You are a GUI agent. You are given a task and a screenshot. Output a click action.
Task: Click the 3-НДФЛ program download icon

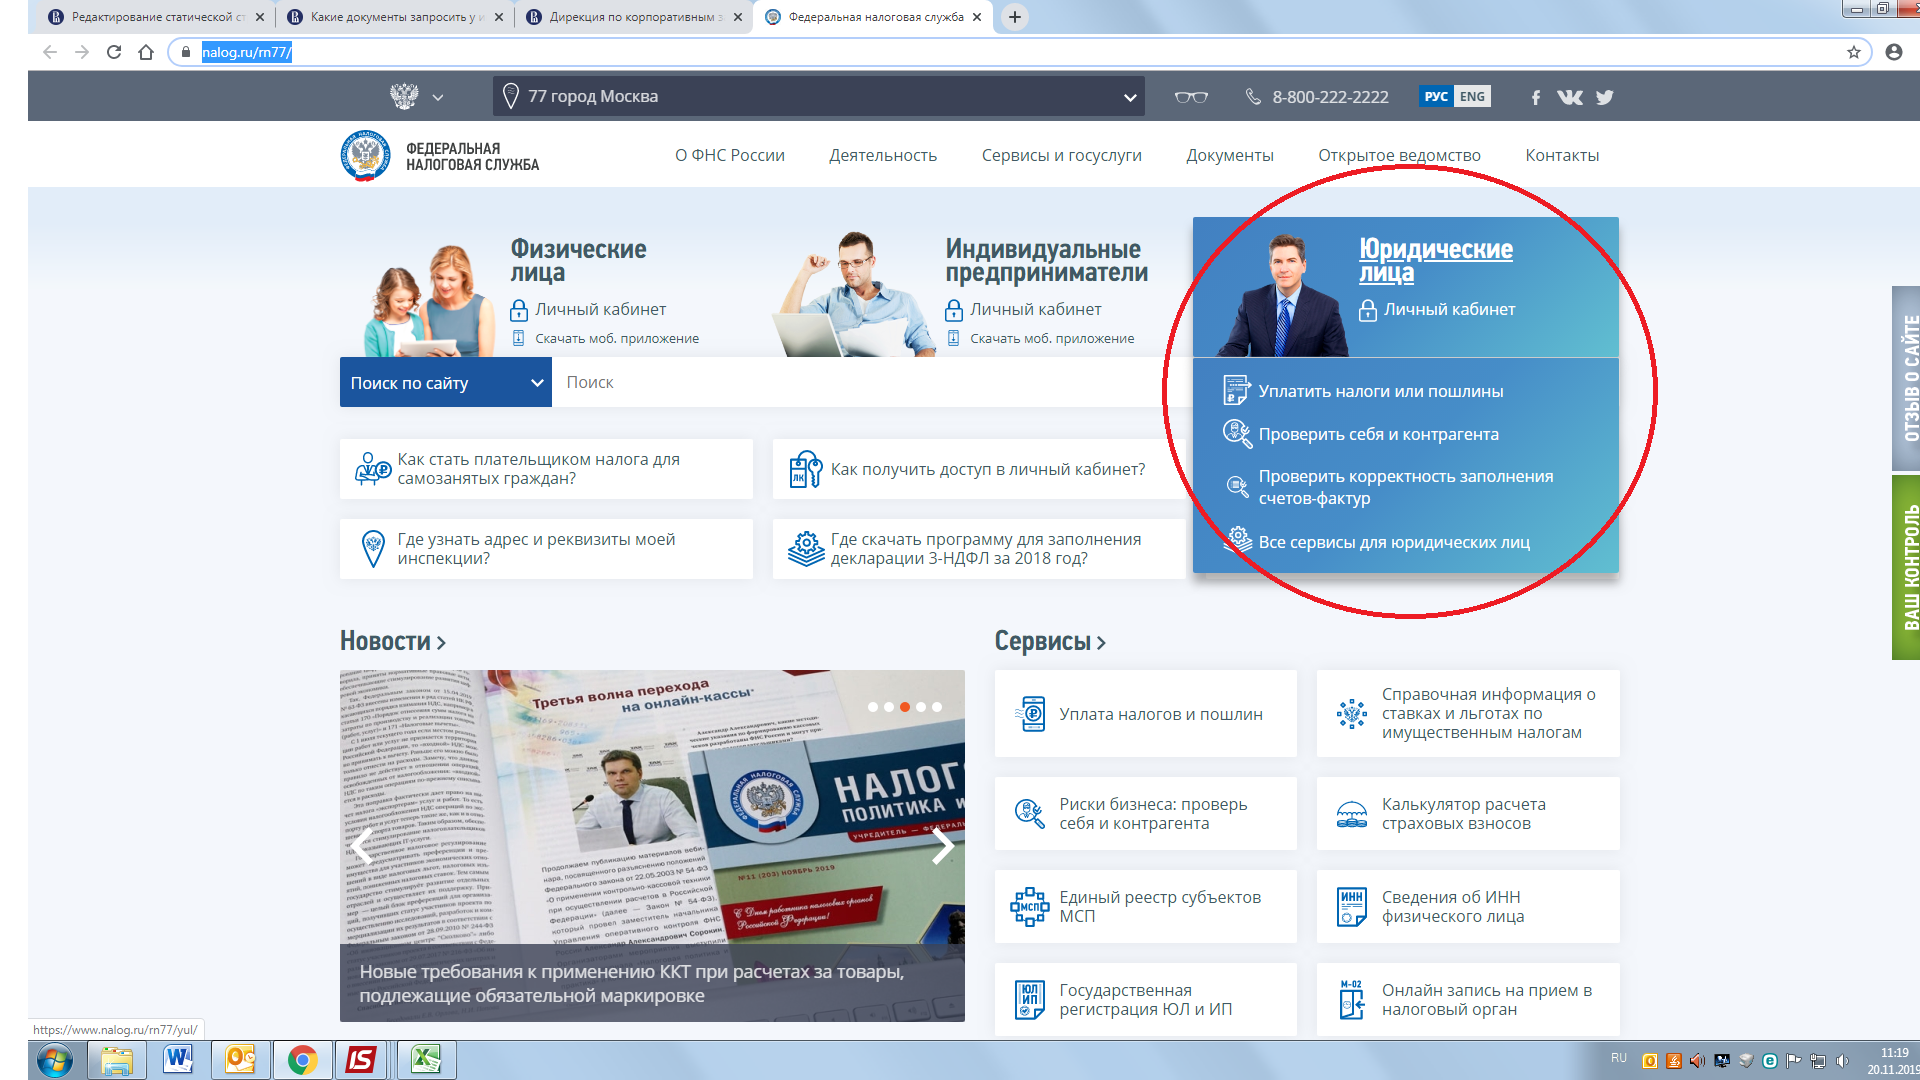click(x=806, y=548)
